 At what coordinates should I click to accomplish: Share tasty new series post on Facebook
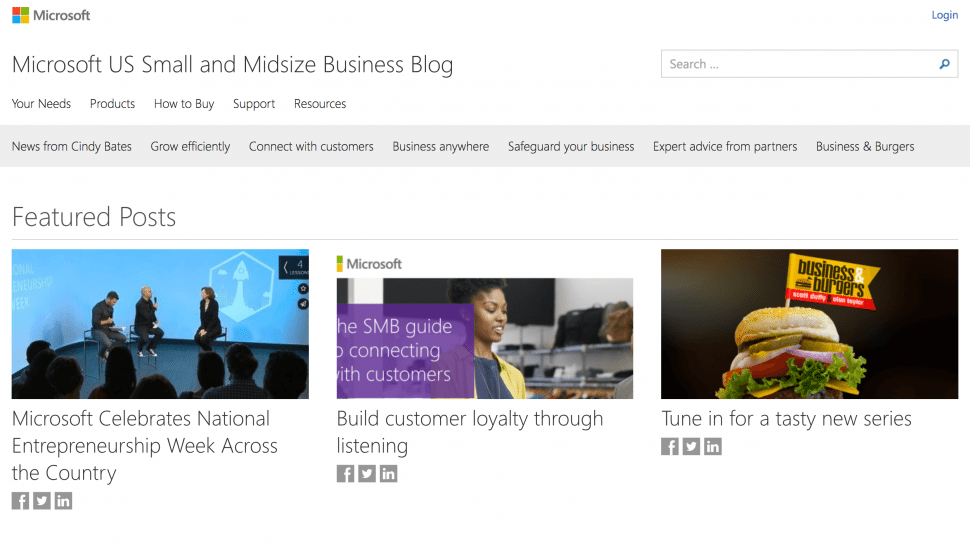(670, 446)
